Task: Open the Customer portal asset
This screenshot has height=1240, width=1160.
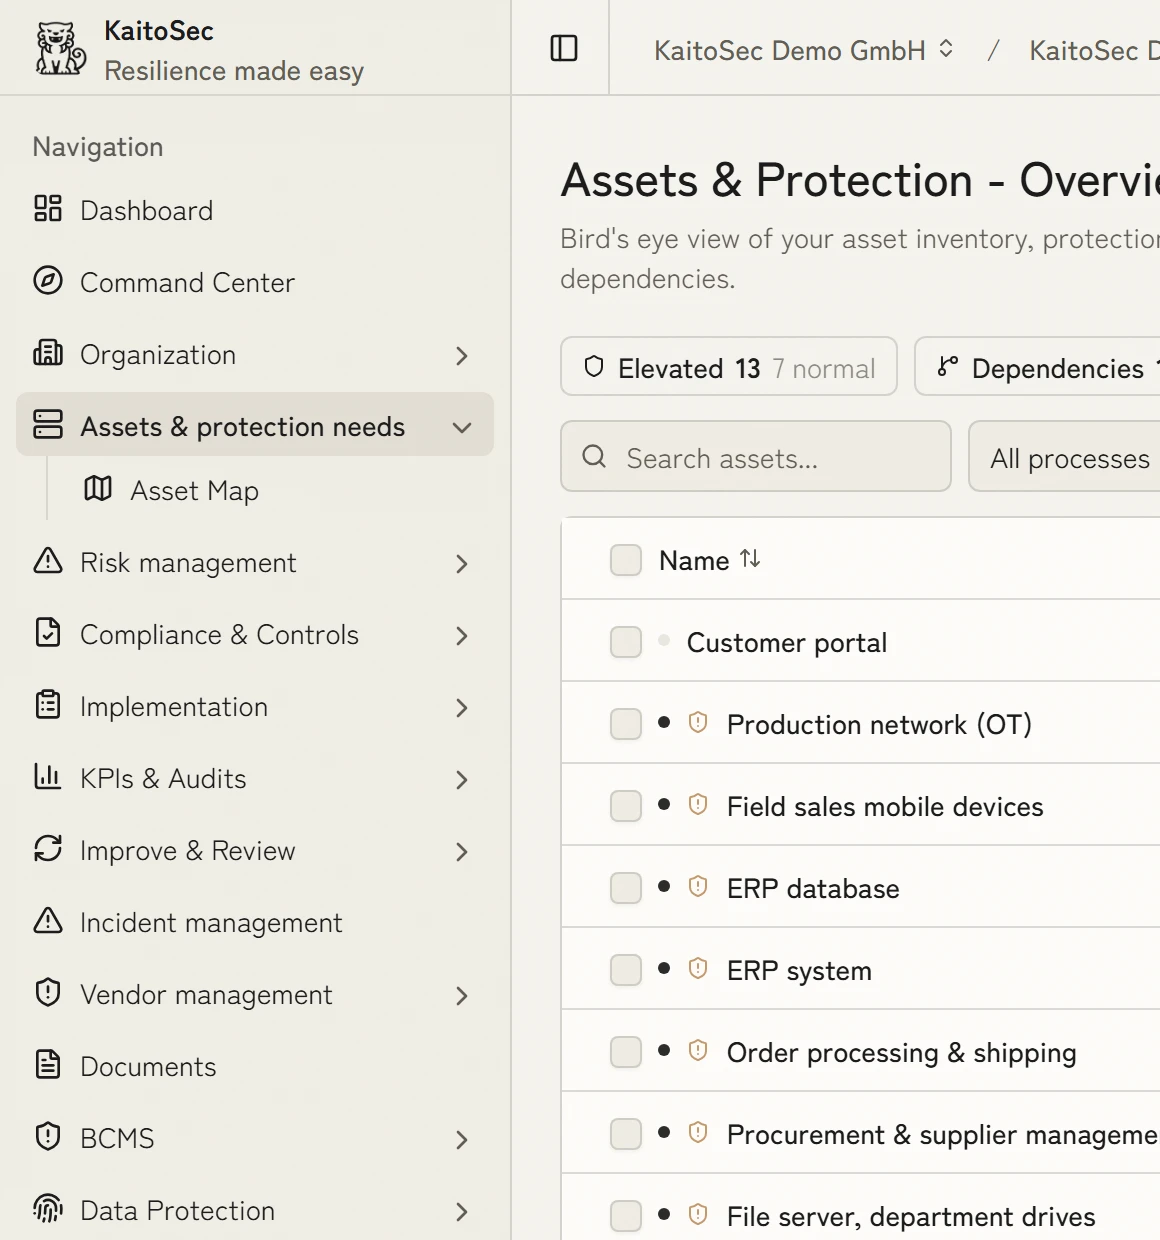Action: 787,642
